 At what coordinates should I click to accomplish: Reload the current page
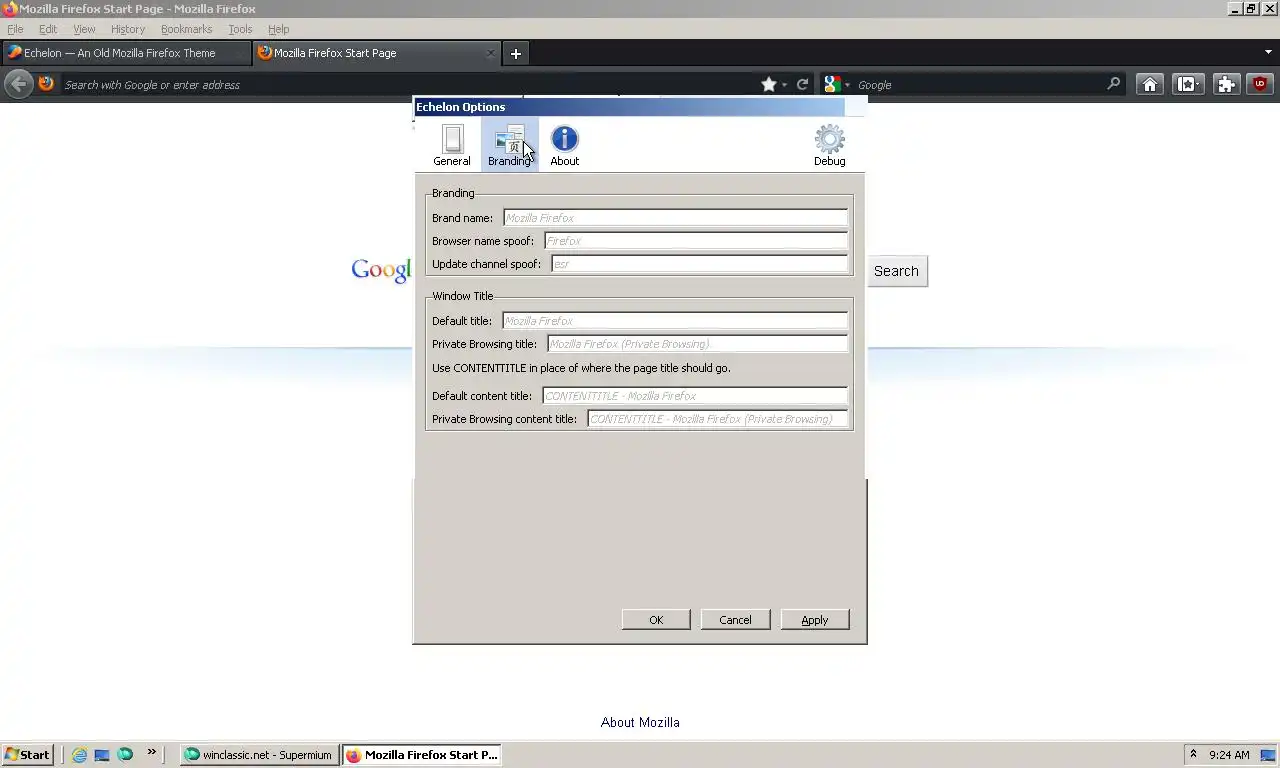click(802, 84)
